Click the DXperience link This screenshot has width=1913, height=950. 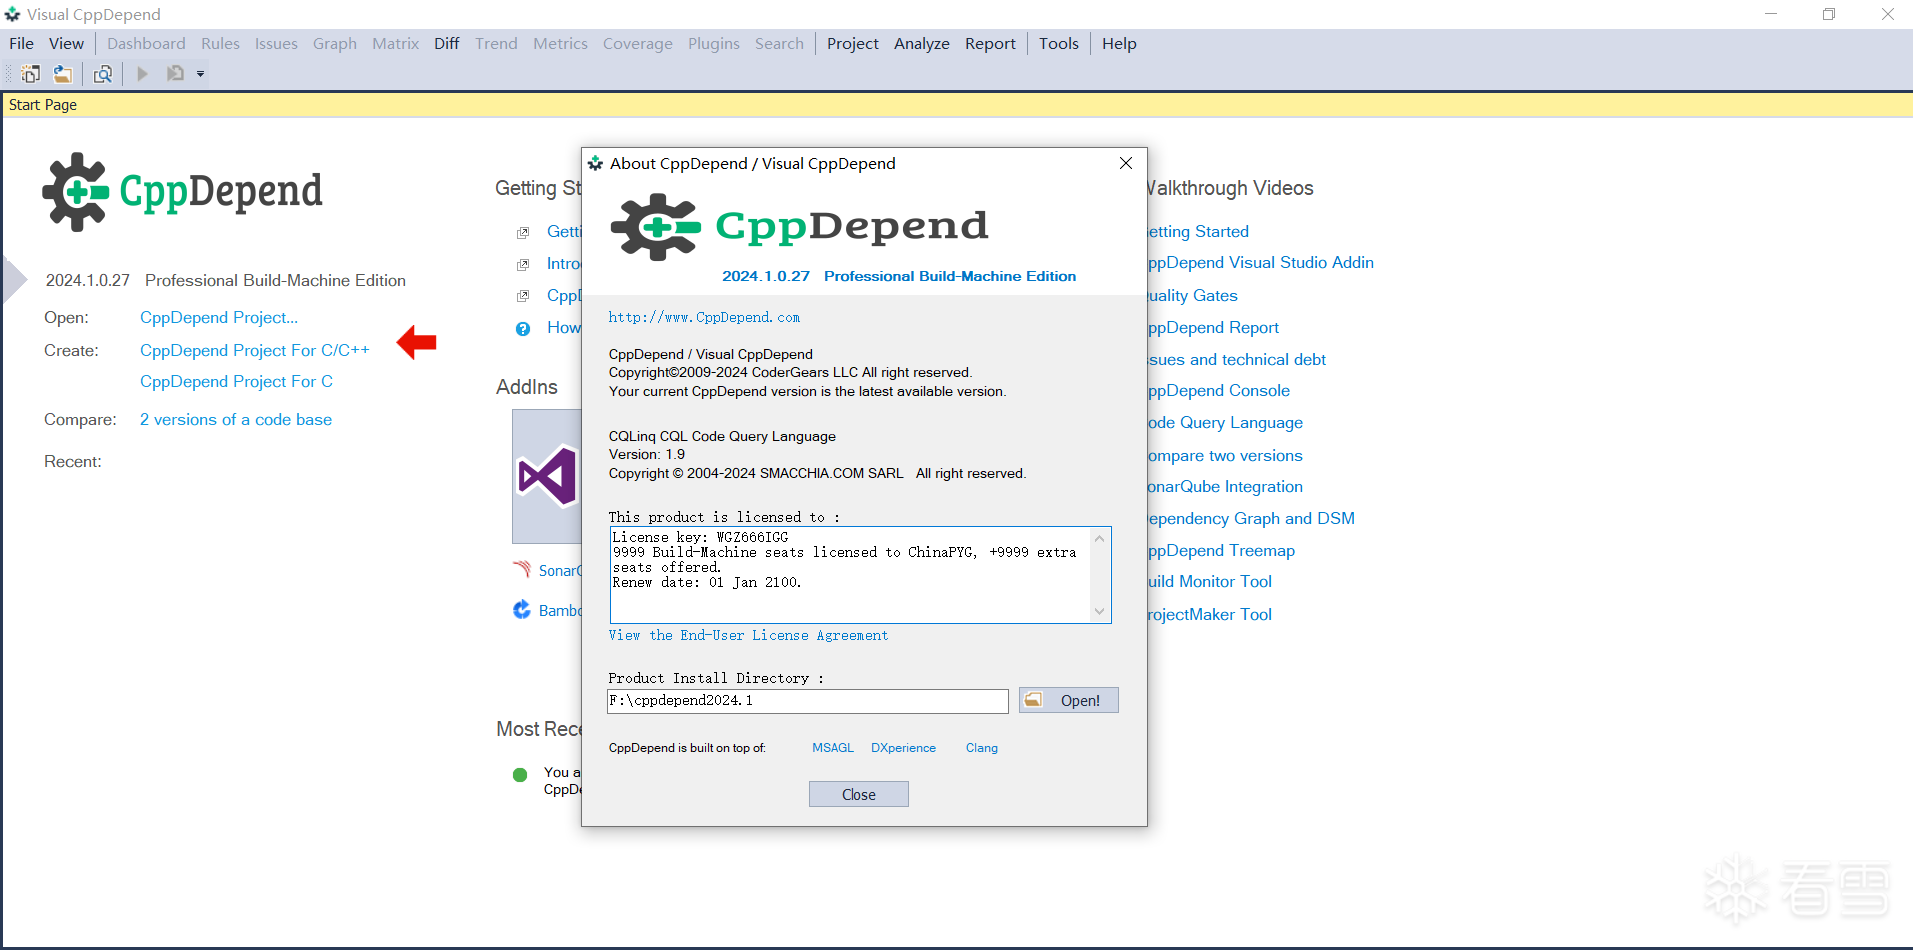click(x=904, y=748)
